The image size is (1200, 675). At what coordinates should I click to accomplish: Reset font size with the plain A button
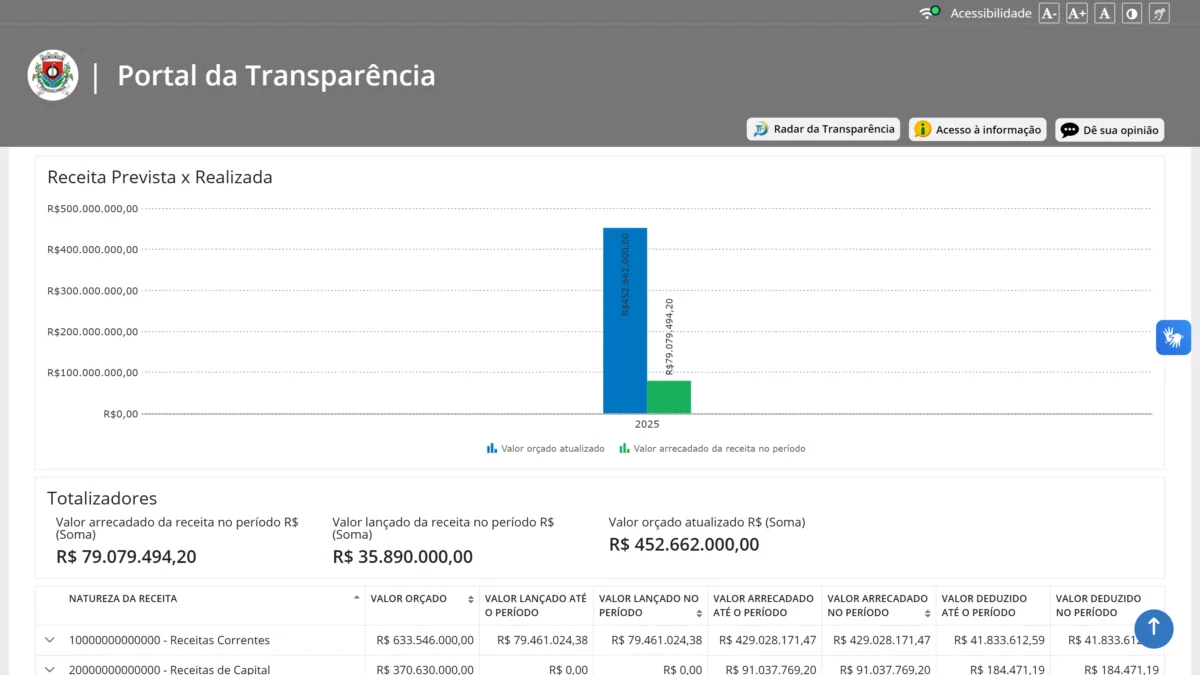point(1105,13)
